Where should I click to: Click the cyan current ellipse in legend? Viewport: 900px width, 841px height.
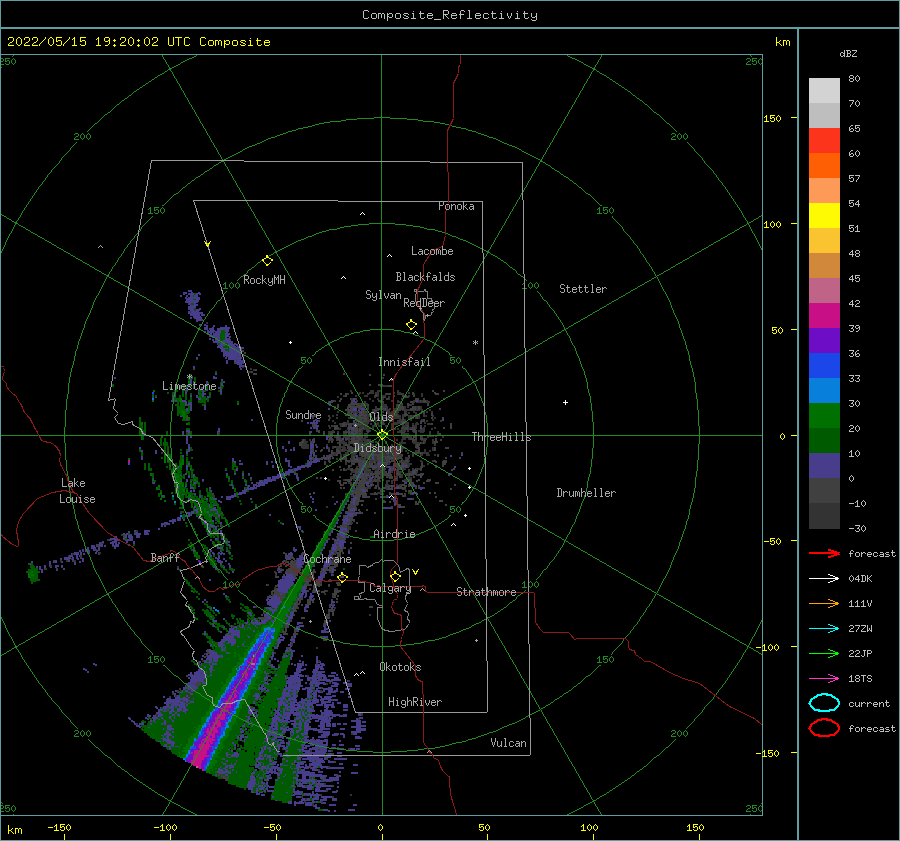(824, 703)
